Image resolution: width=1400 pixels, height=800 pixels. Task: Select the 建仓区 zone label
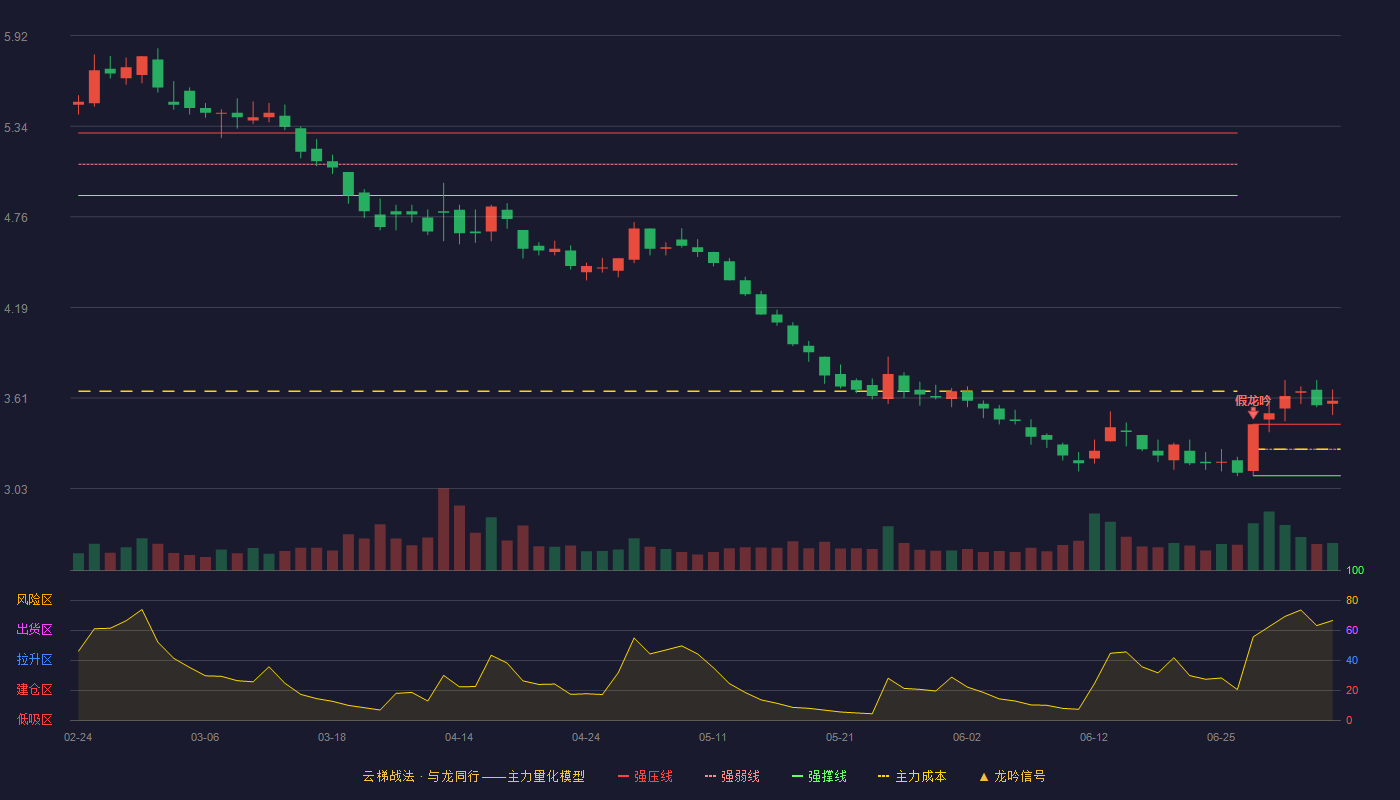click(34, 690)
